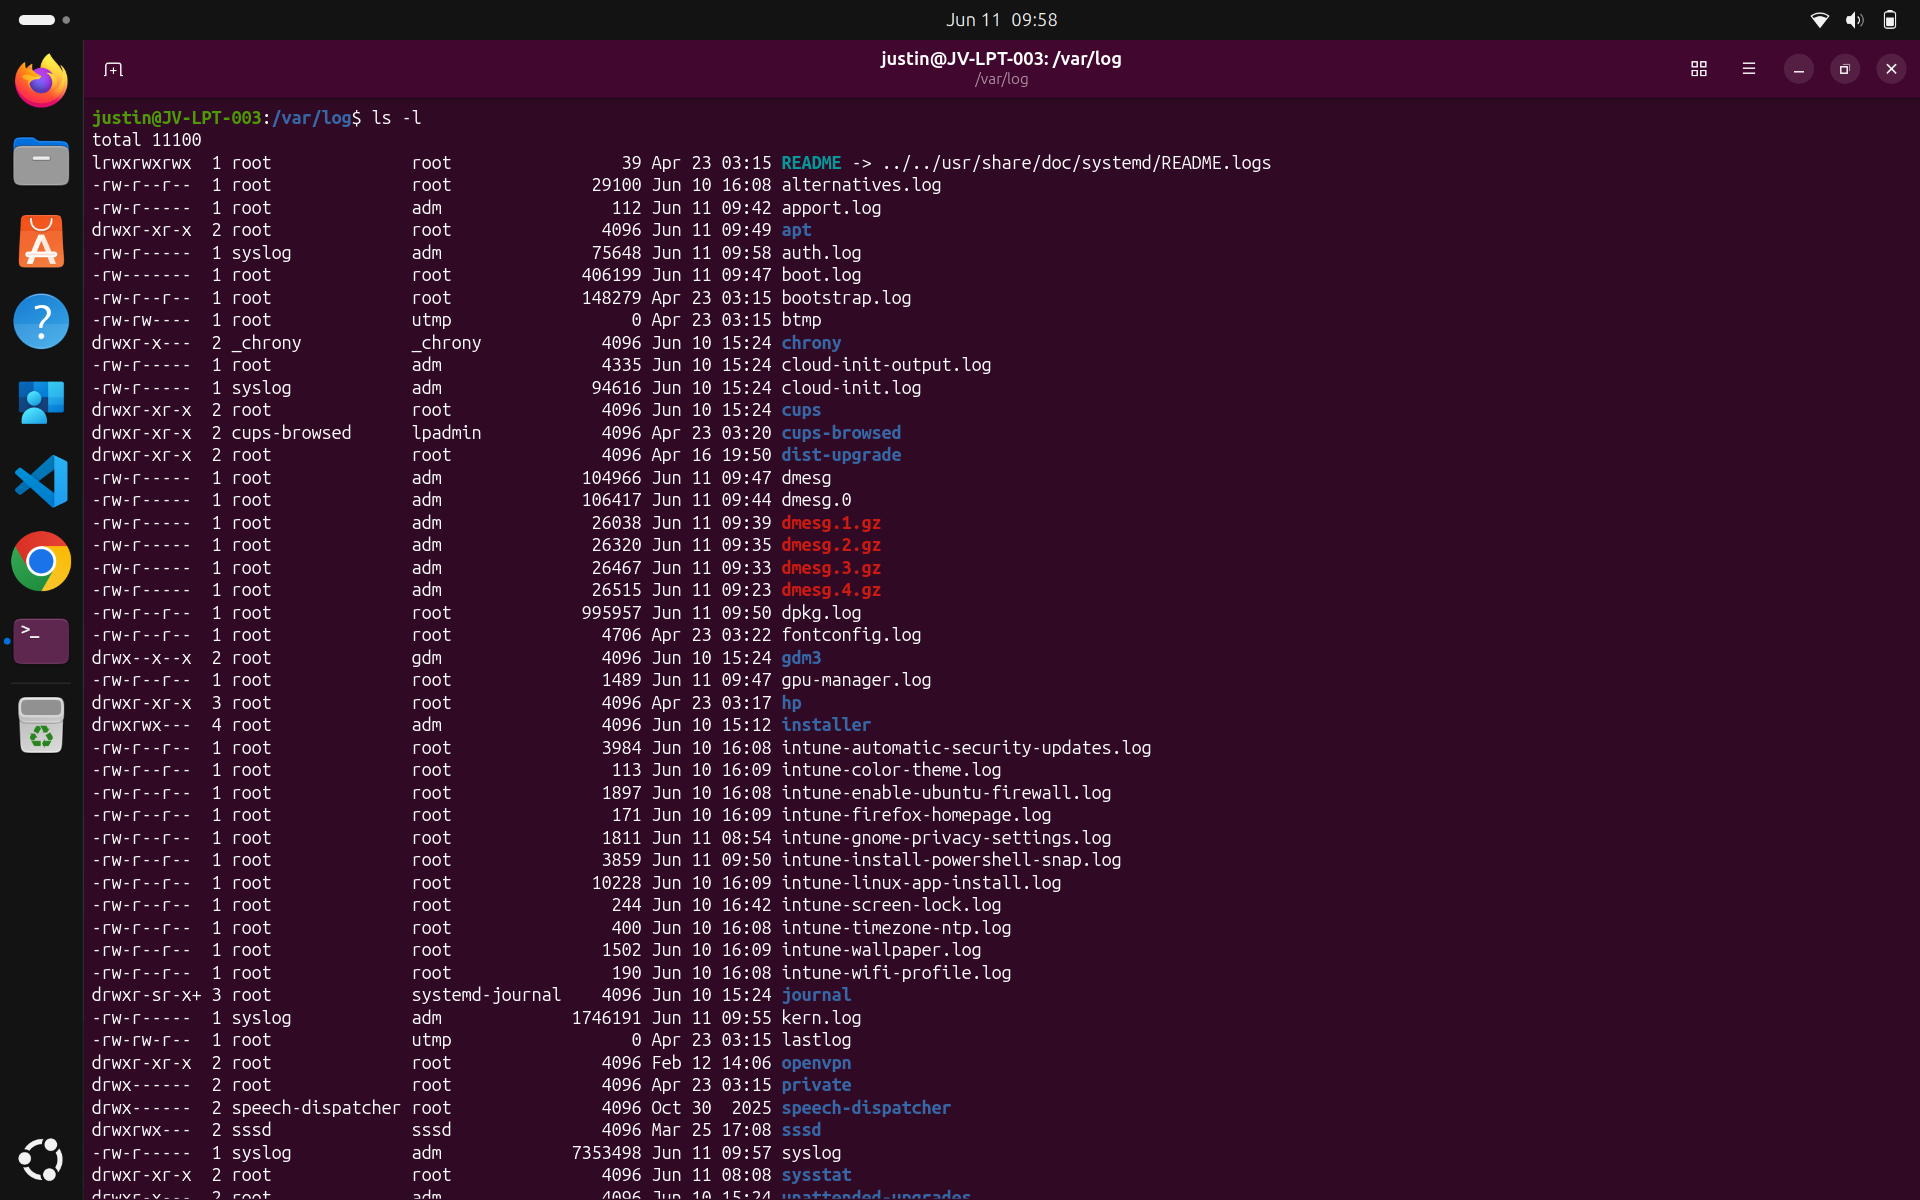Click intune-firefox-homepage.log filename
This screenshot has height=1200, width=1920.
pyautogui.click(x=916, y=815)
